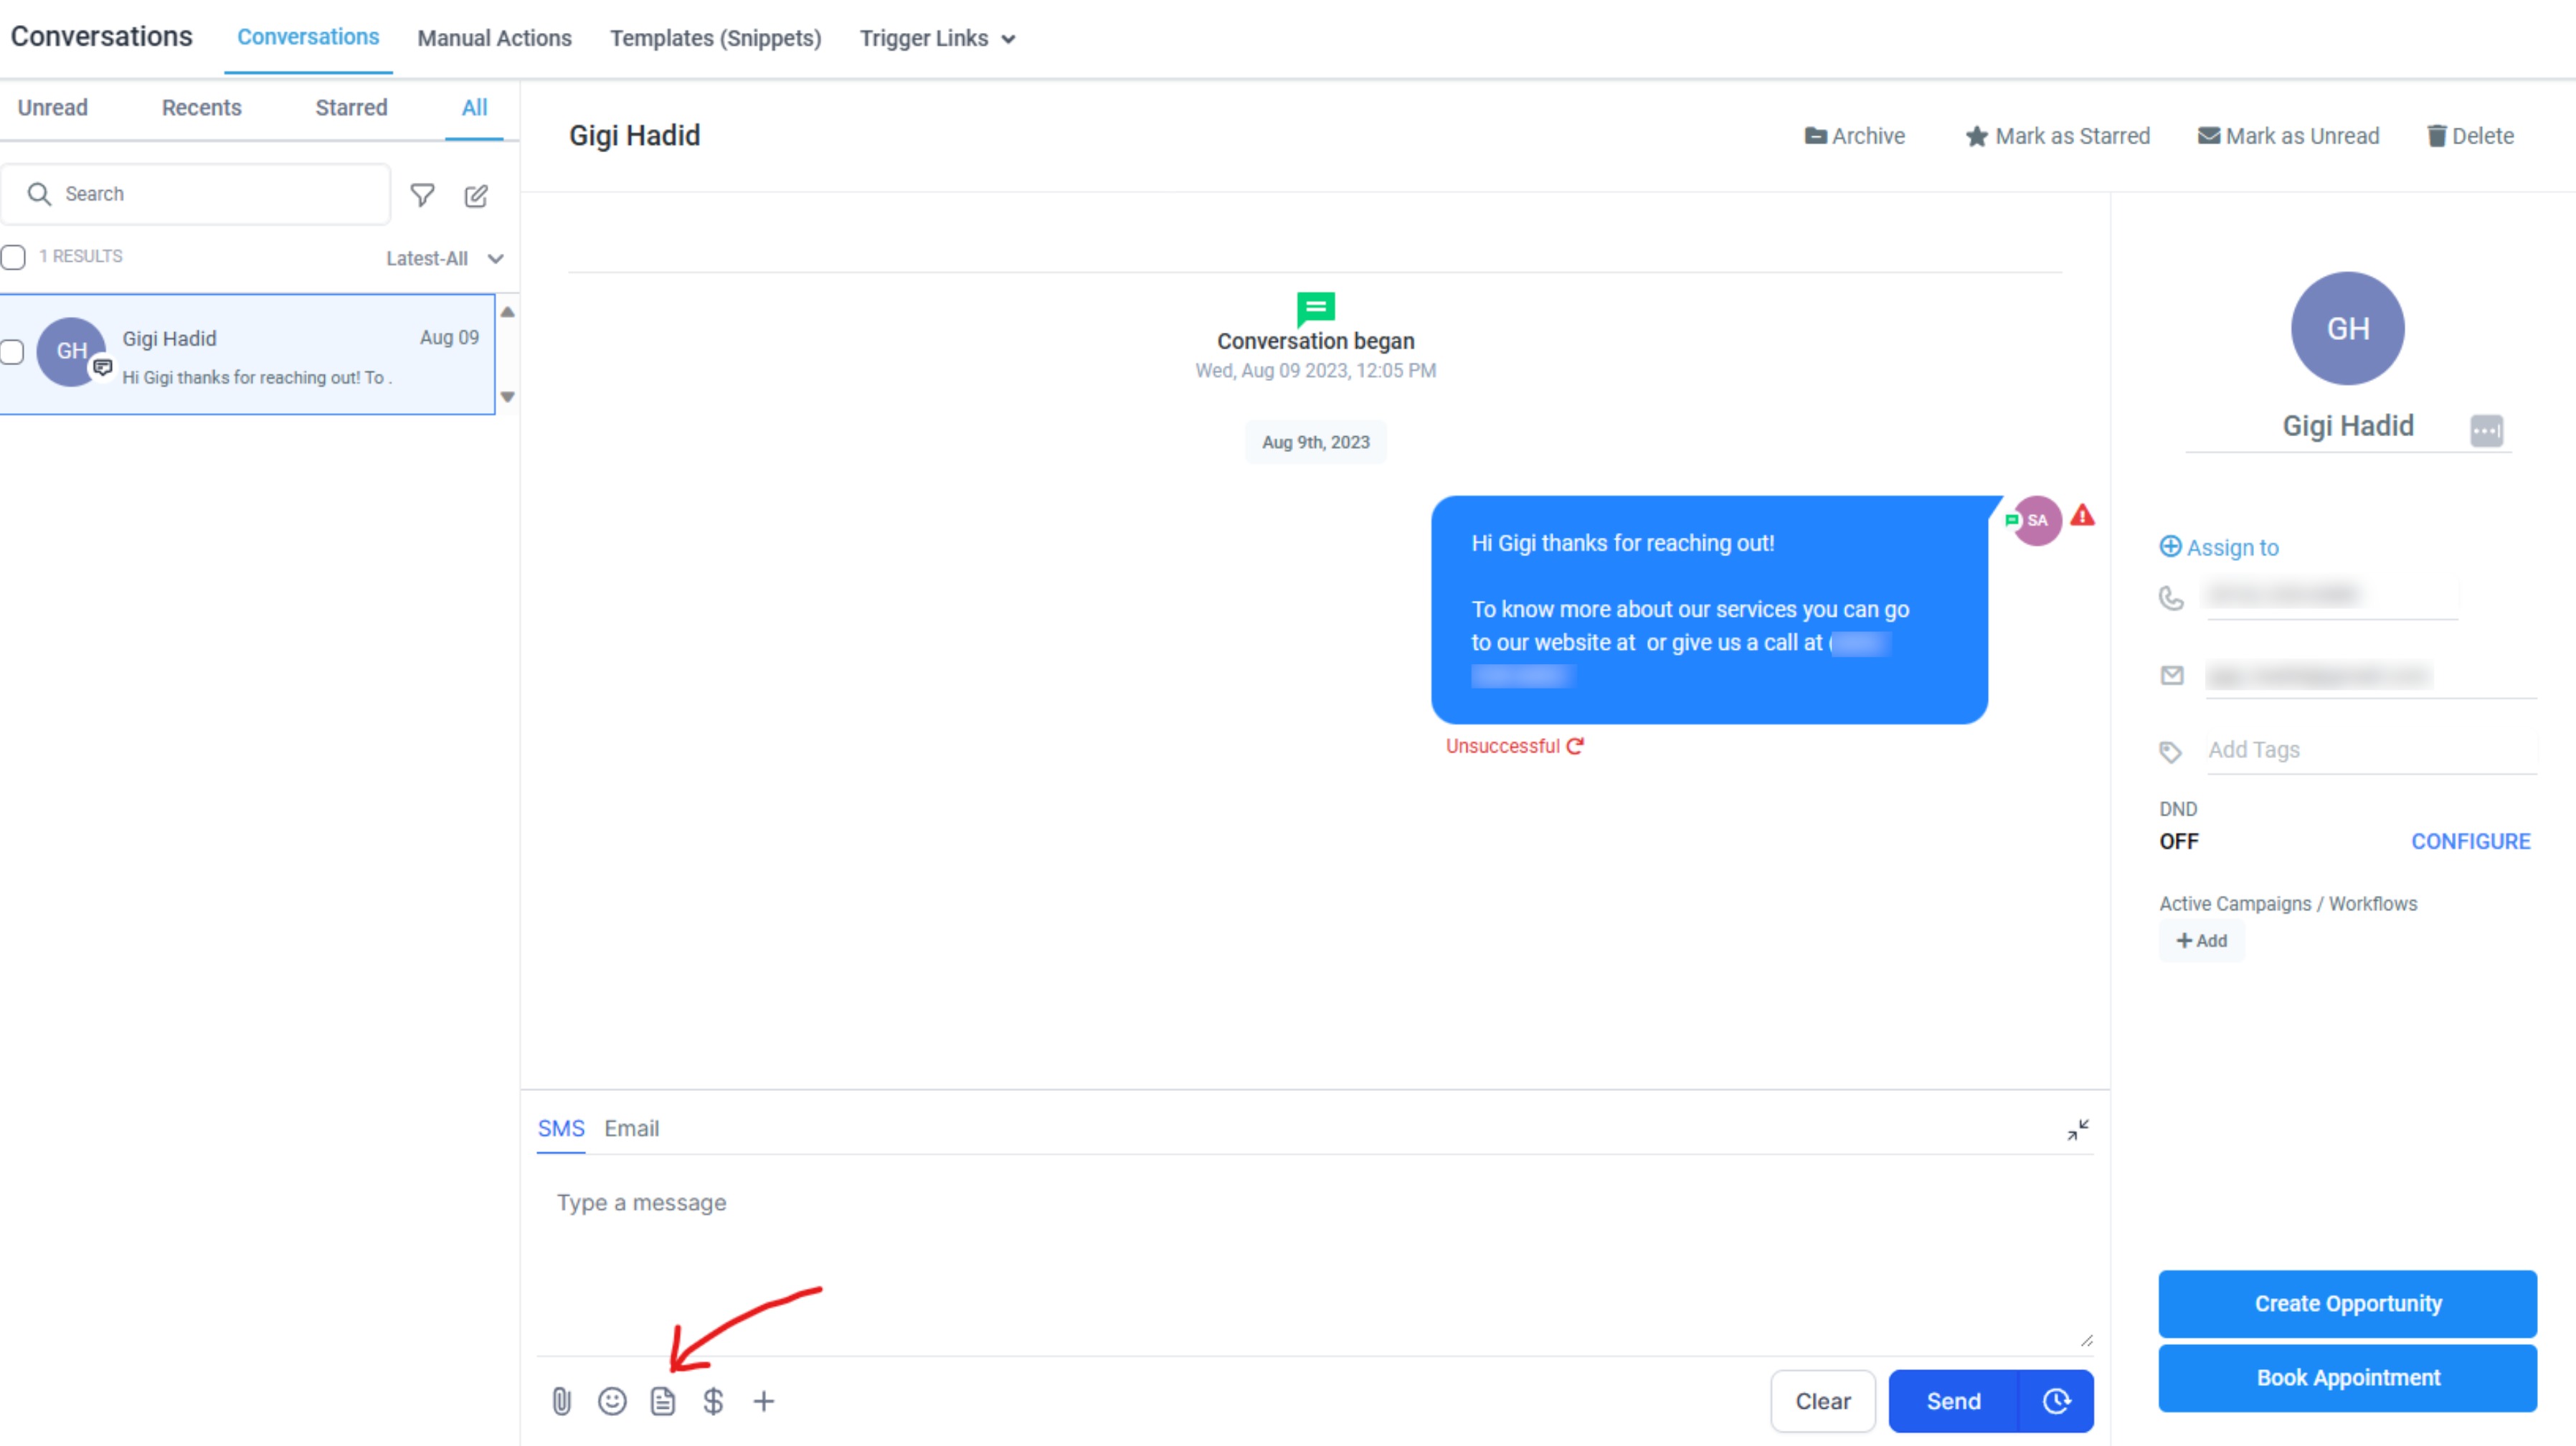Click the DND OFF status text
2576x1446 pixels.
pos(2178,841)
